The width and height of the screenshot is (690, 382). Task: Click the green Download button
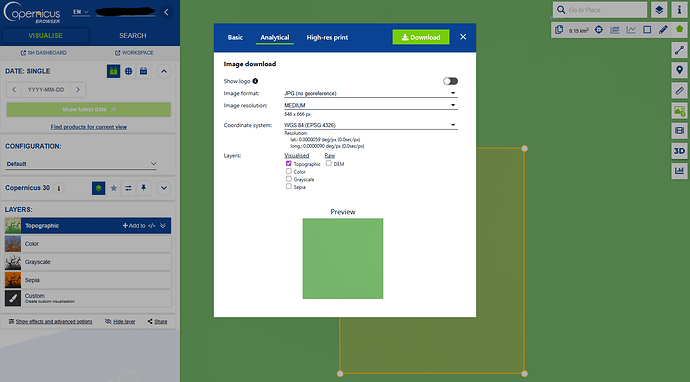click(421, 37)
